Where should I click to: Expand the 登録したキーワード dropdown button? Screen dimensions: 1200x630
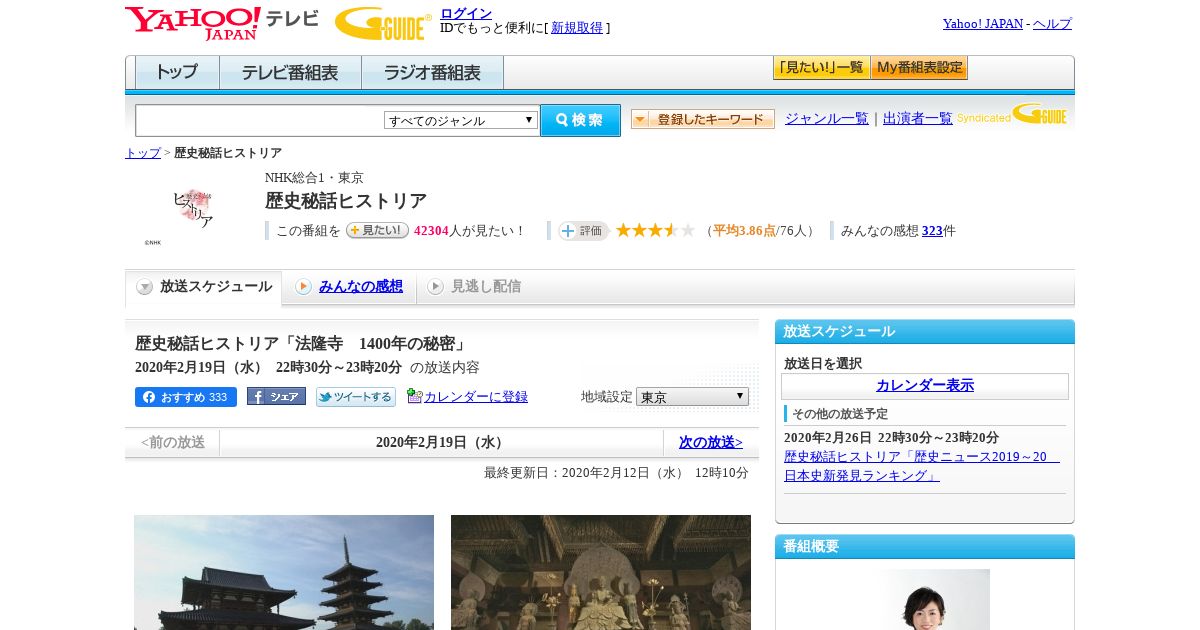pos(703,119)
